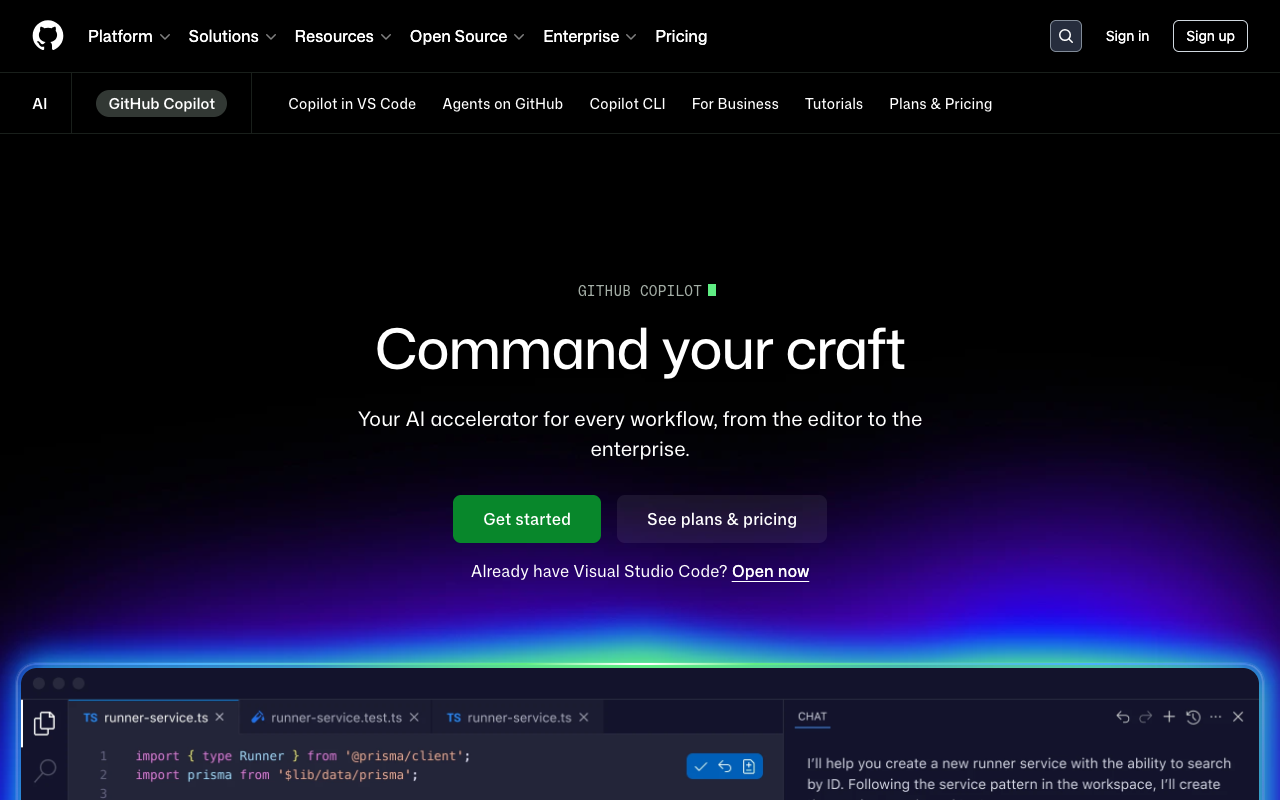Follow the Open now link
Screen dimensions: 1280x800
(771, 572)
